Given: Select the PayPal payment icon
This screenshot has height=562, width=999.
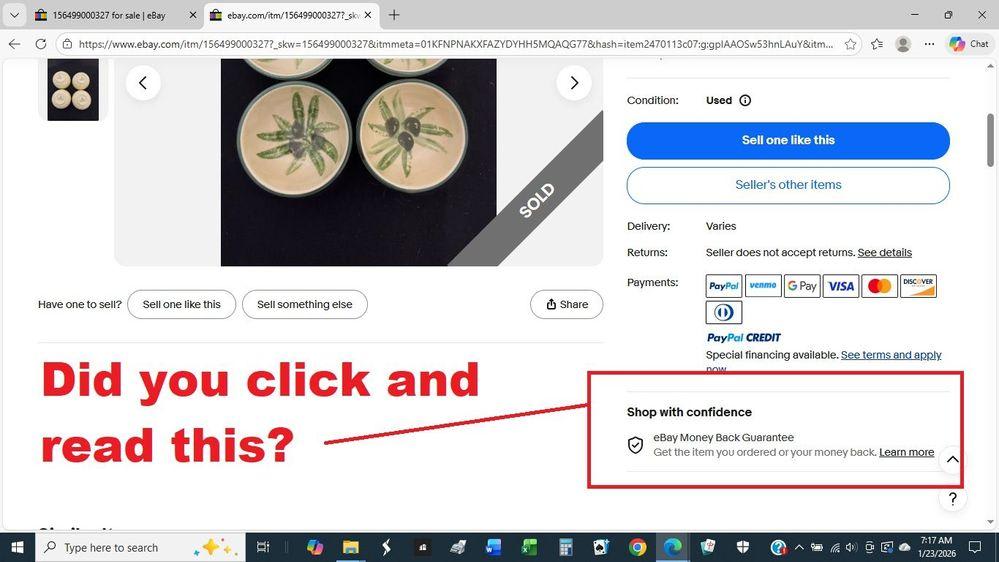Looking at the screenshot, I should click(724, 286).
